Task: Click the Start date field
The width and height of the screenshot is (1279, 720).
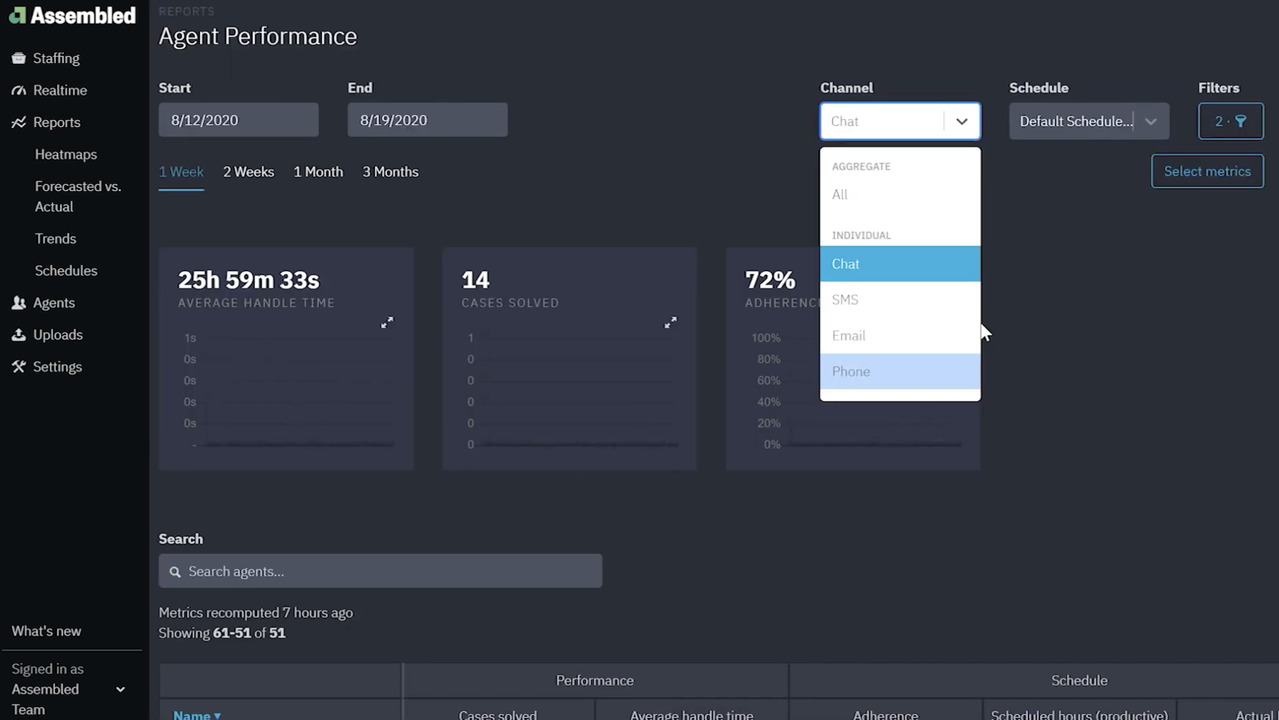Action: (239, 120)
